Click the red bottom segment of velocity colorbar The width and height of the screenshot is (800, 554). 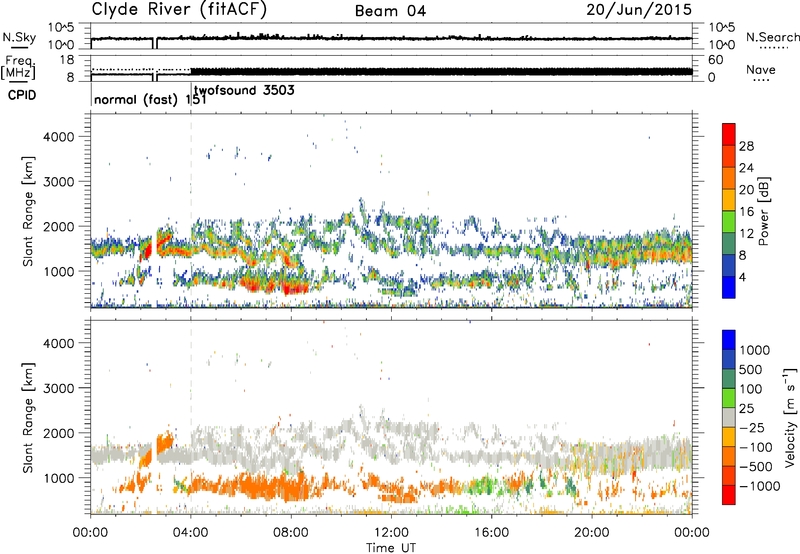coord(729,495)
